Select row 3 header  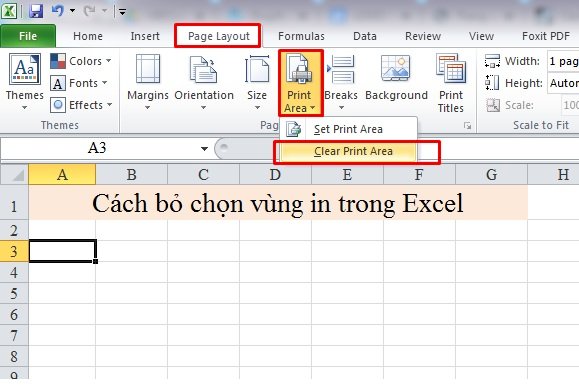point(14,251)
